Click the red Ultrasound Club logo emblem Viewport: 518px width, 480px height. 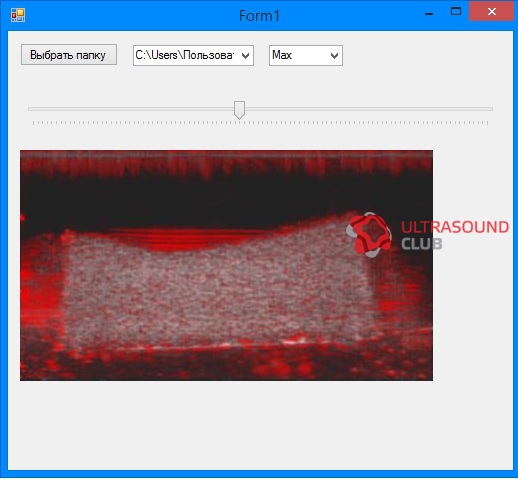pos(369,235)
